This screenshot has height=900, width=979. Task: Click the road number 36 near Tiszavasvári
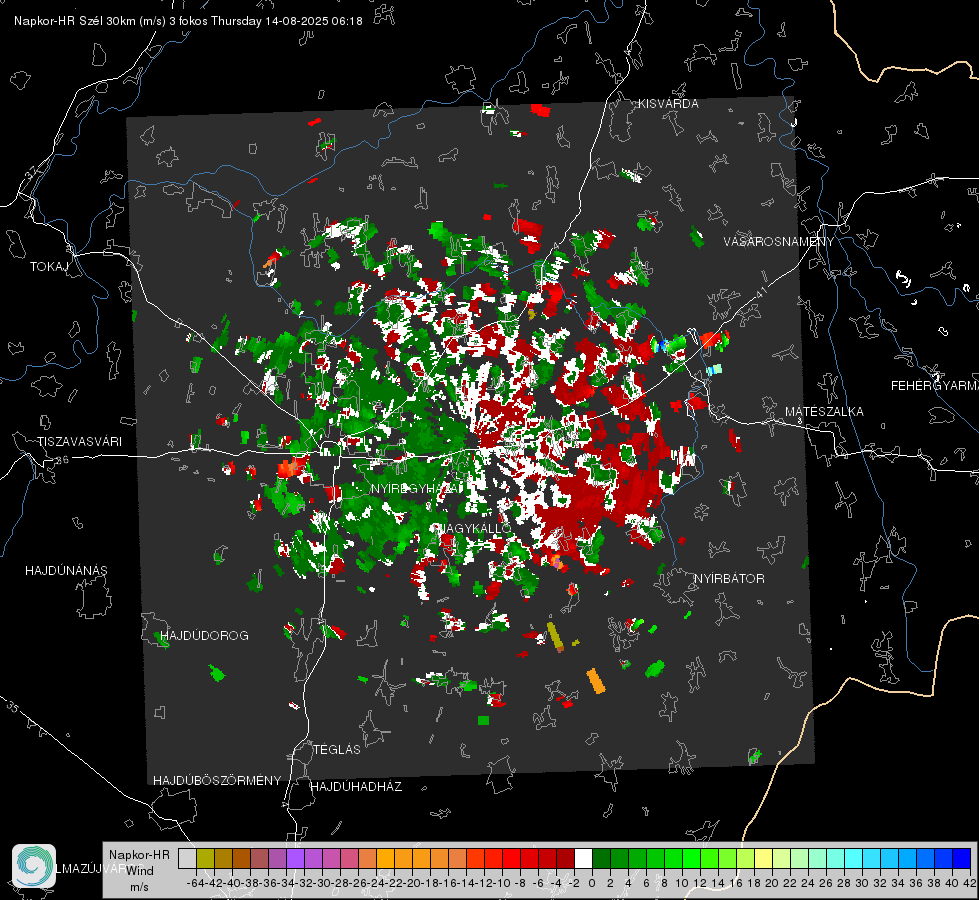tap(62, 460)
